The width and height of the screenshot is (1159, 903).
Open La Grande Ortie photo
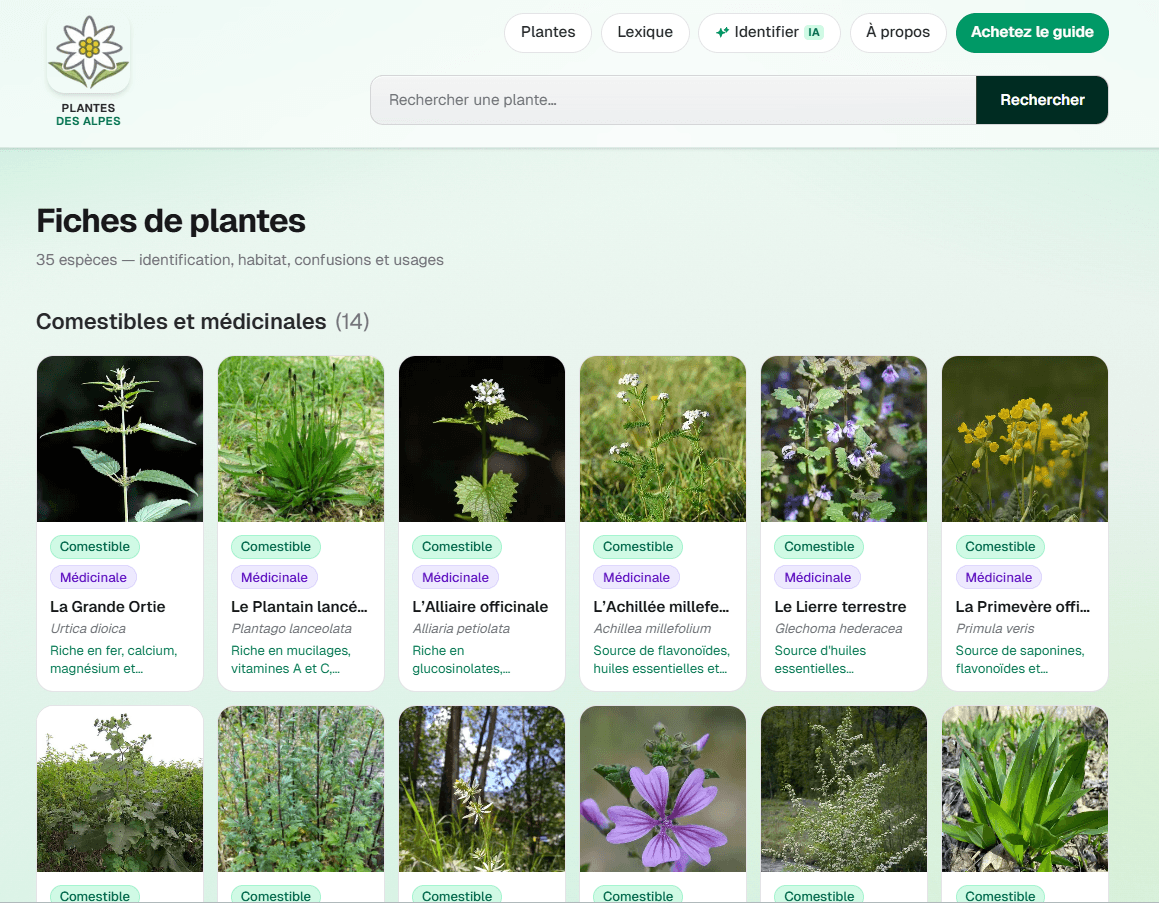pyautogui.click(x=120, y=439)
